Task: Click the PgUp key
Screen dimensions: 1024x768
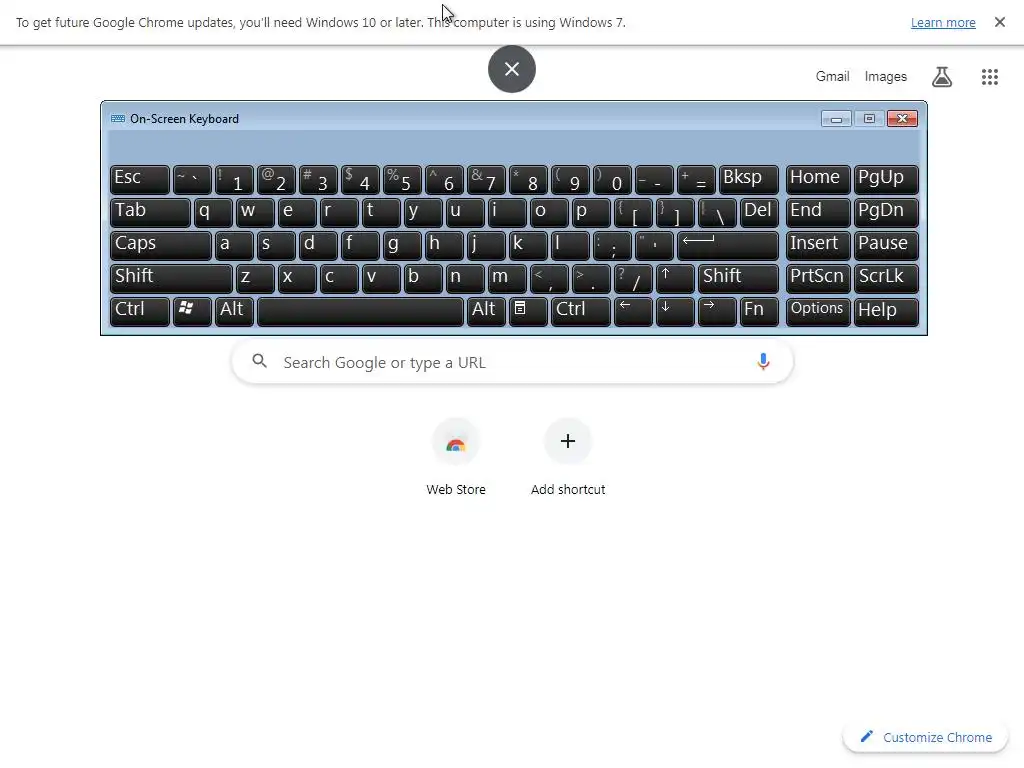Action: tap(886, 179)
